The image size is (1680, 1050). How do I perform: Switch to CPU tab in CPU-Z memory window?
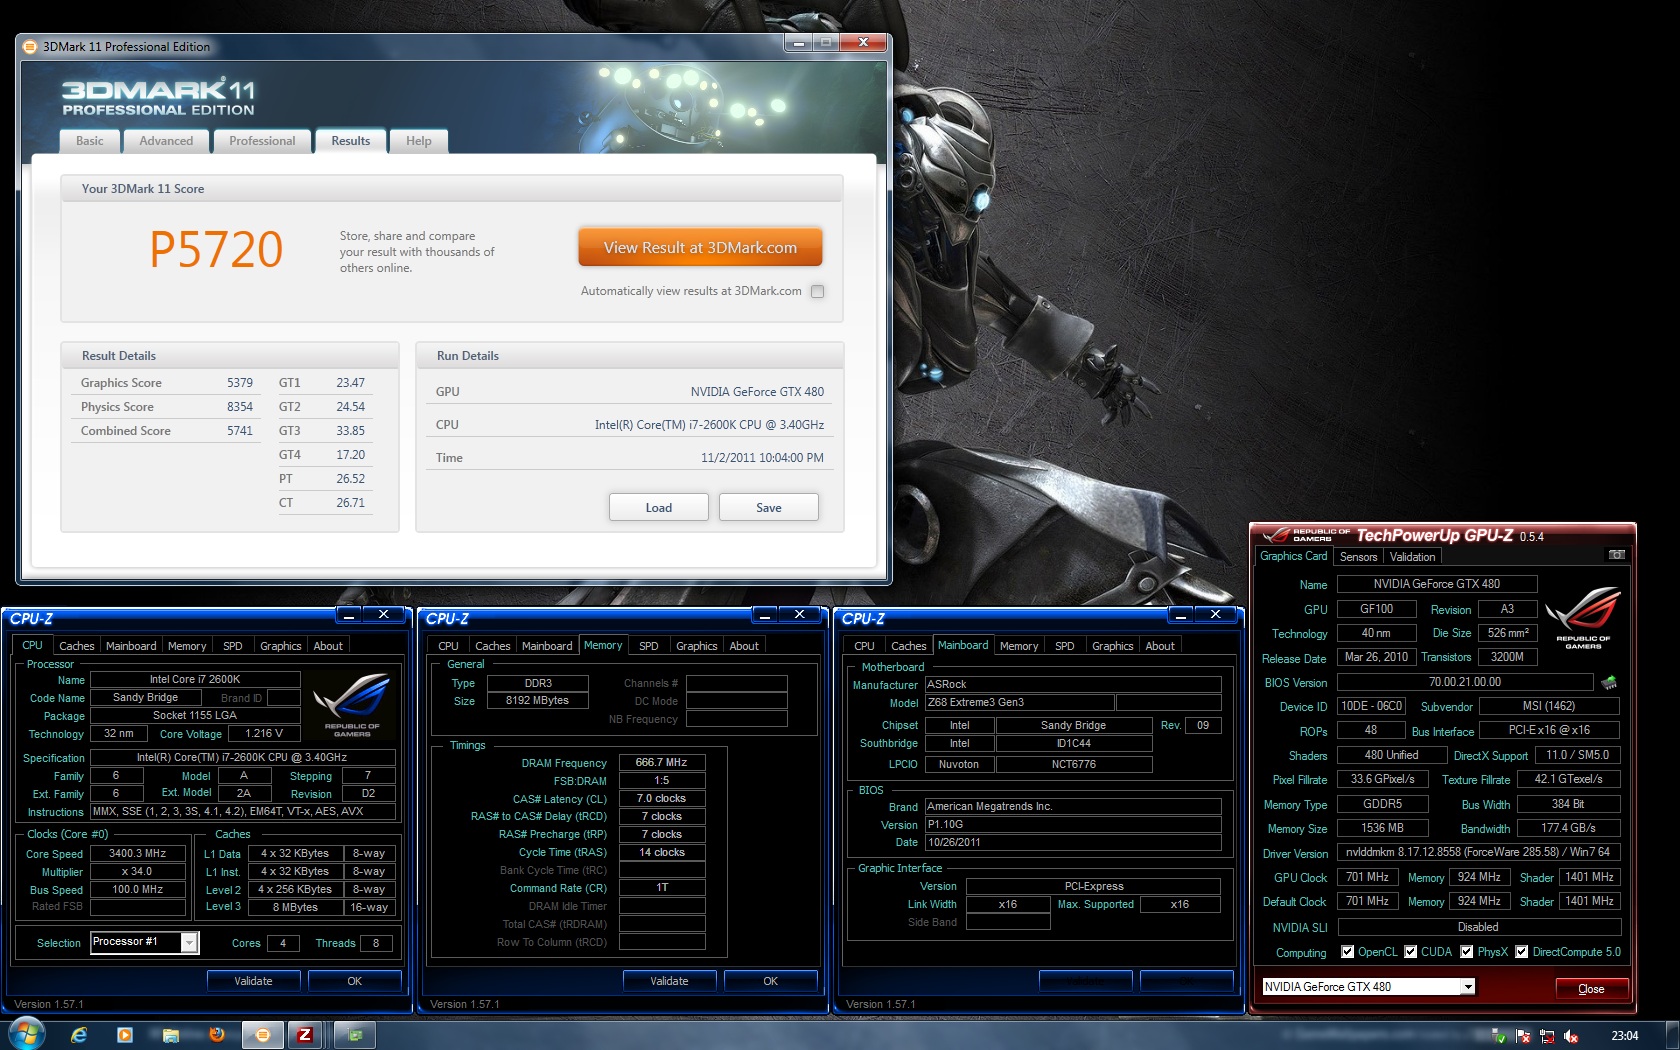[x=448, y=646]
